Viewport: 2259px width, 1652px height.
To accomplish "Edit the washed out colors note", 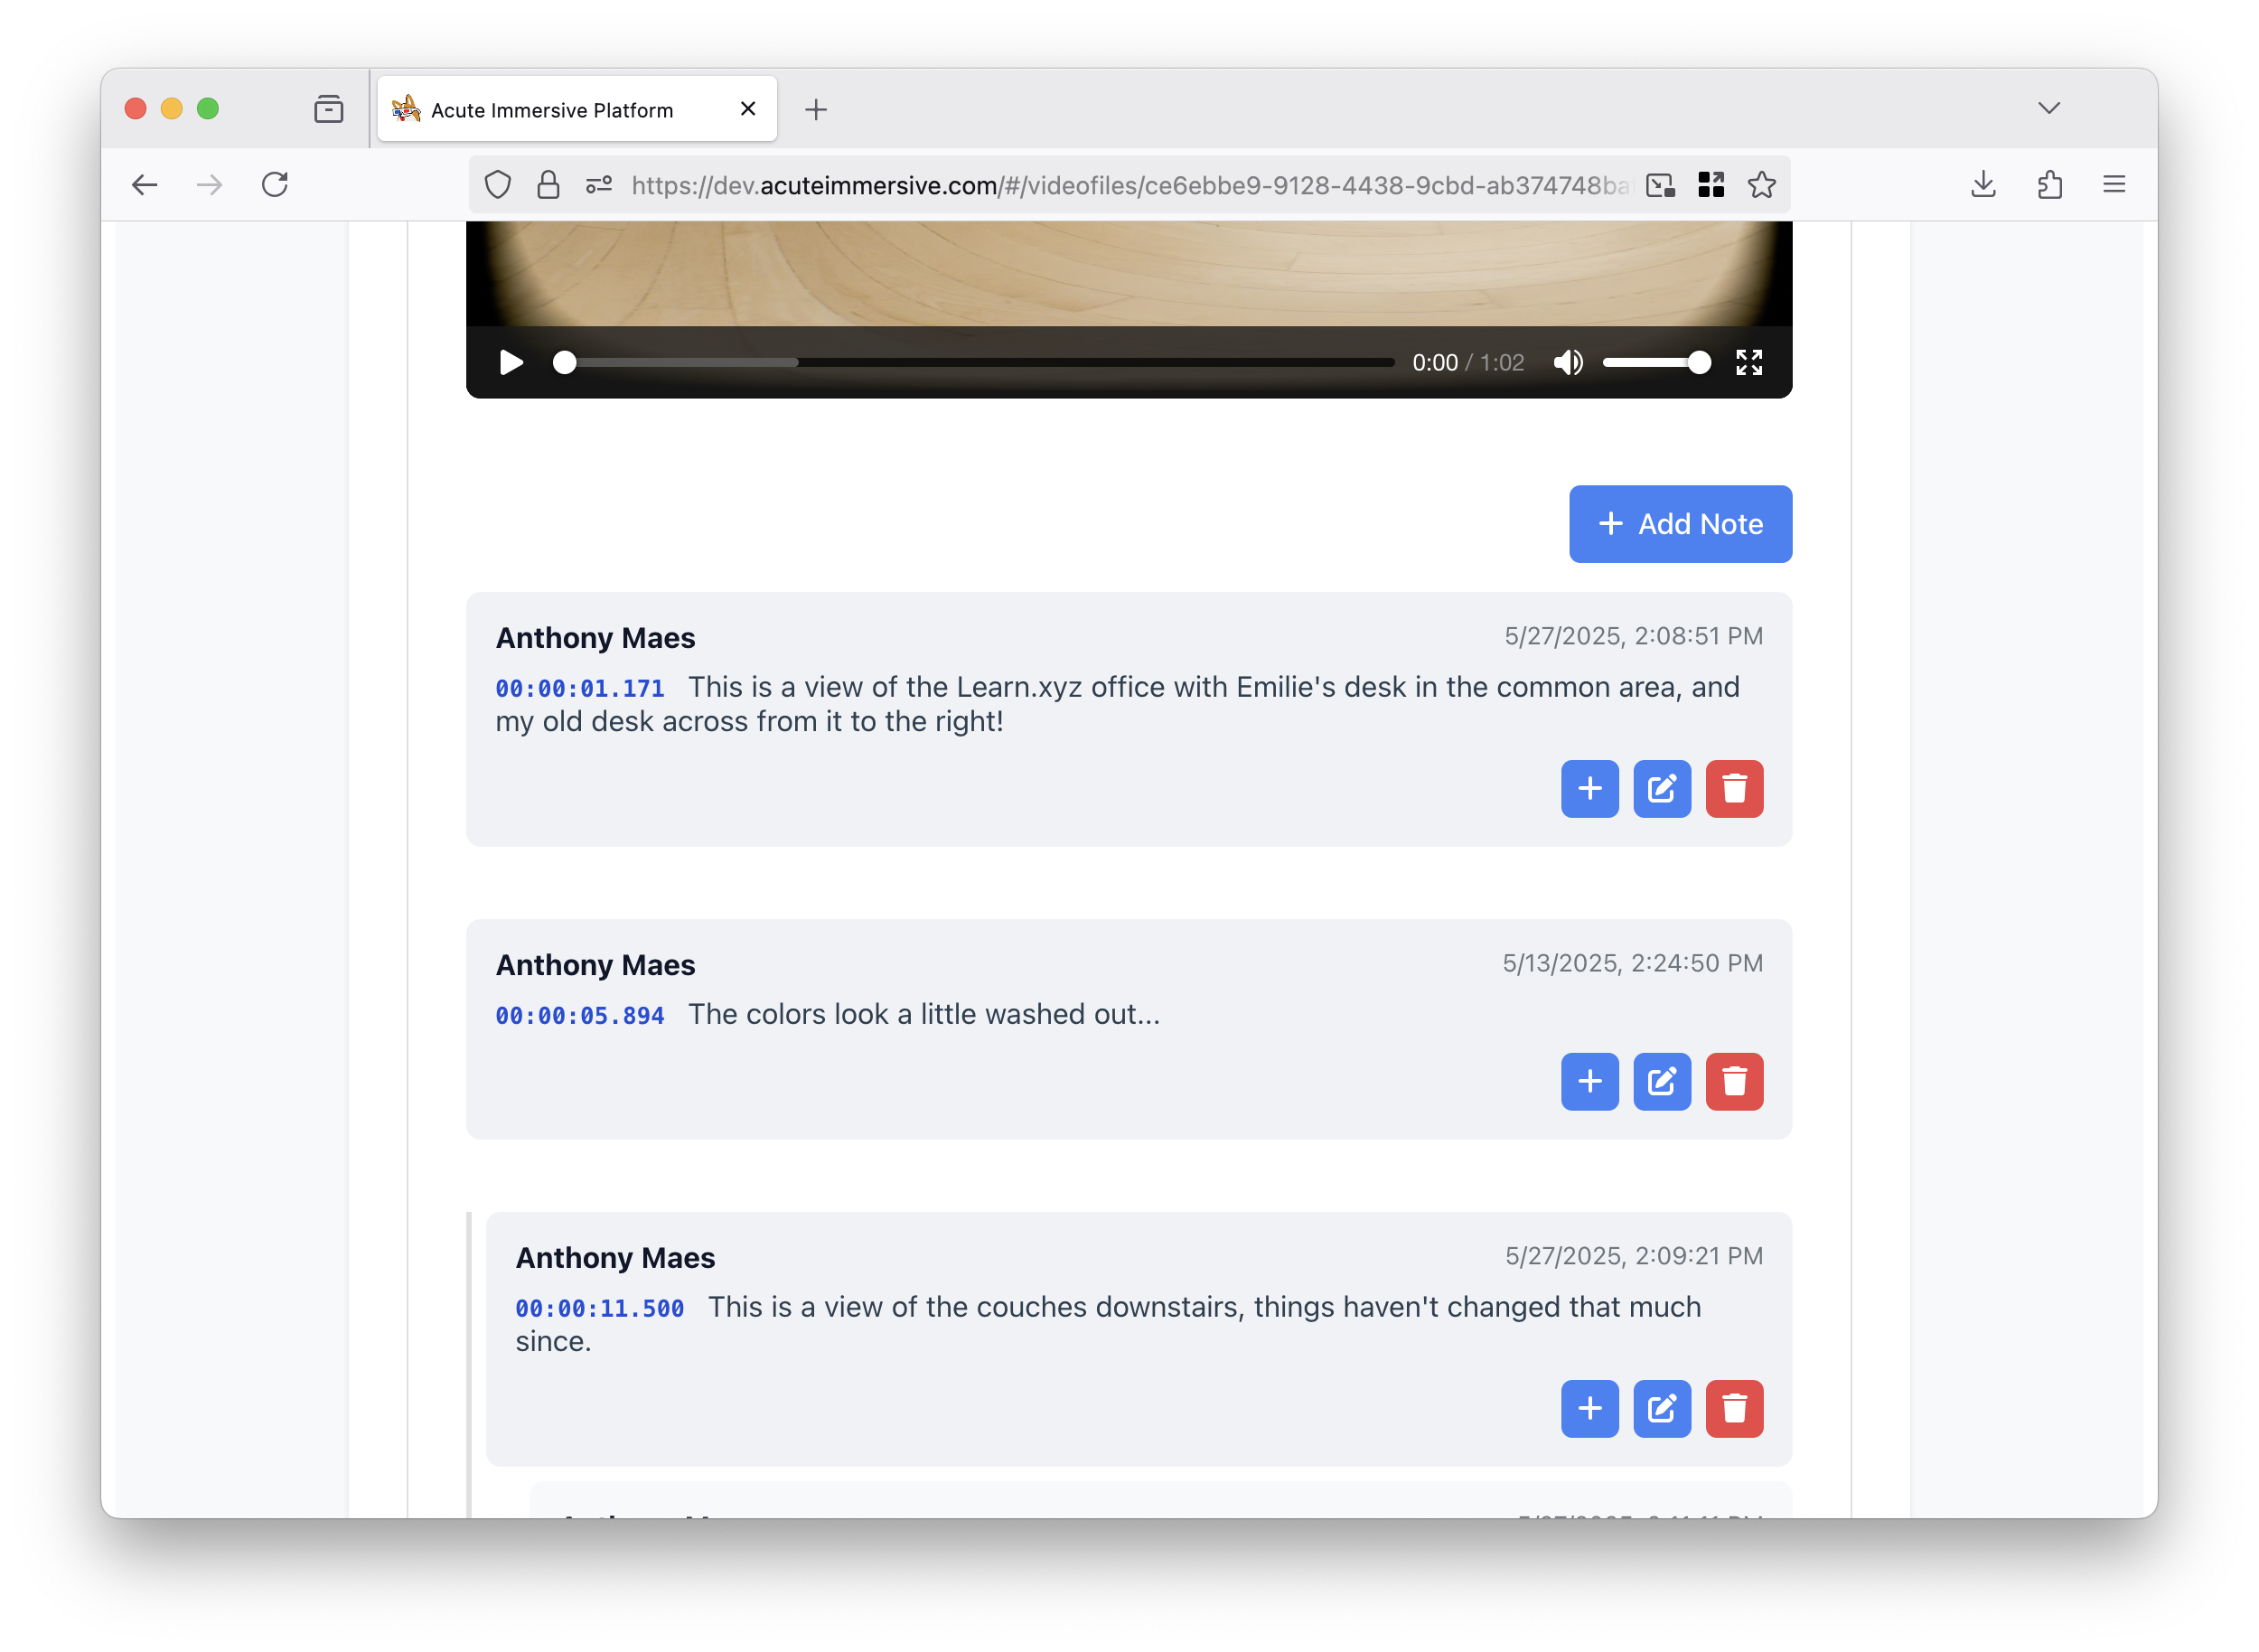I will click(x=1661, y=1081).
